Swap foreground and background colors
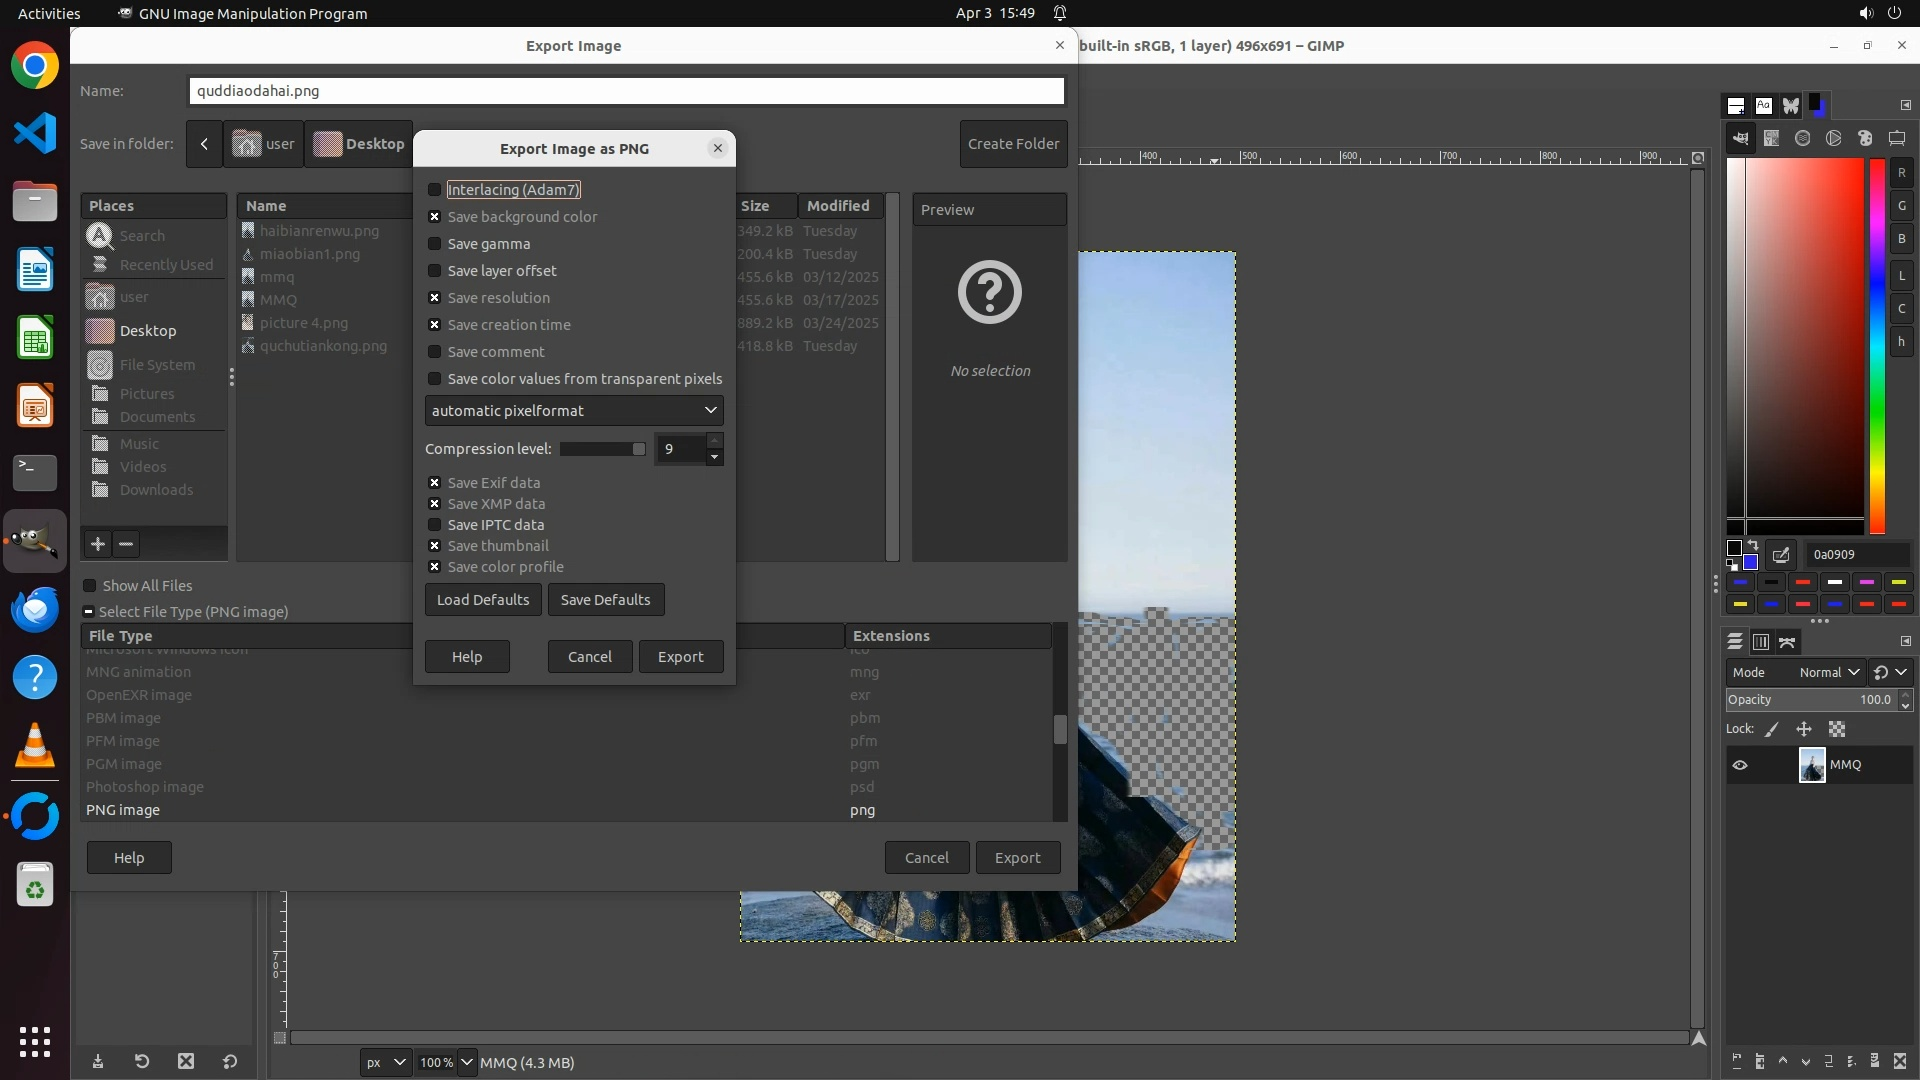1920x1080 pixels. click(1753, 545)
